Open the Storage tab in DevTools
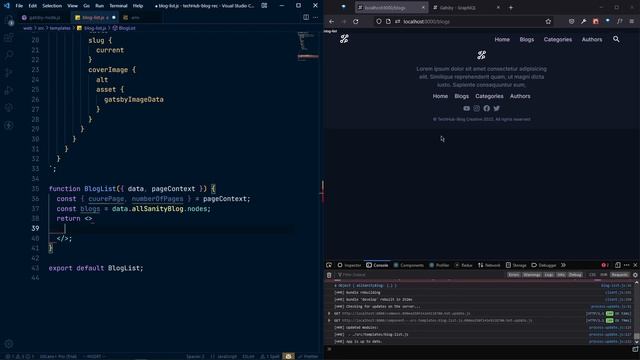The image size is (640, 360). click(516, 265)
